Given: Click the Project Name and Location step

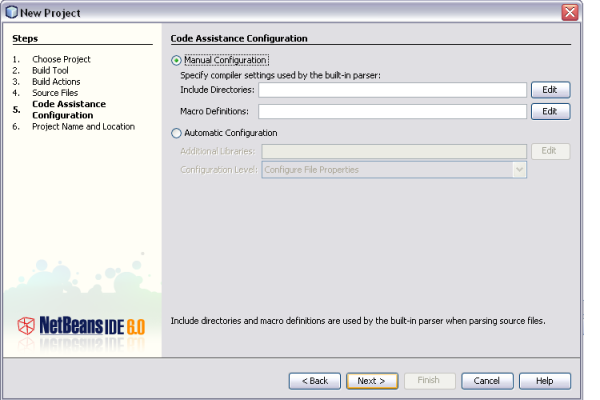Looking at the screenshot, I should [x=83, y=127].
